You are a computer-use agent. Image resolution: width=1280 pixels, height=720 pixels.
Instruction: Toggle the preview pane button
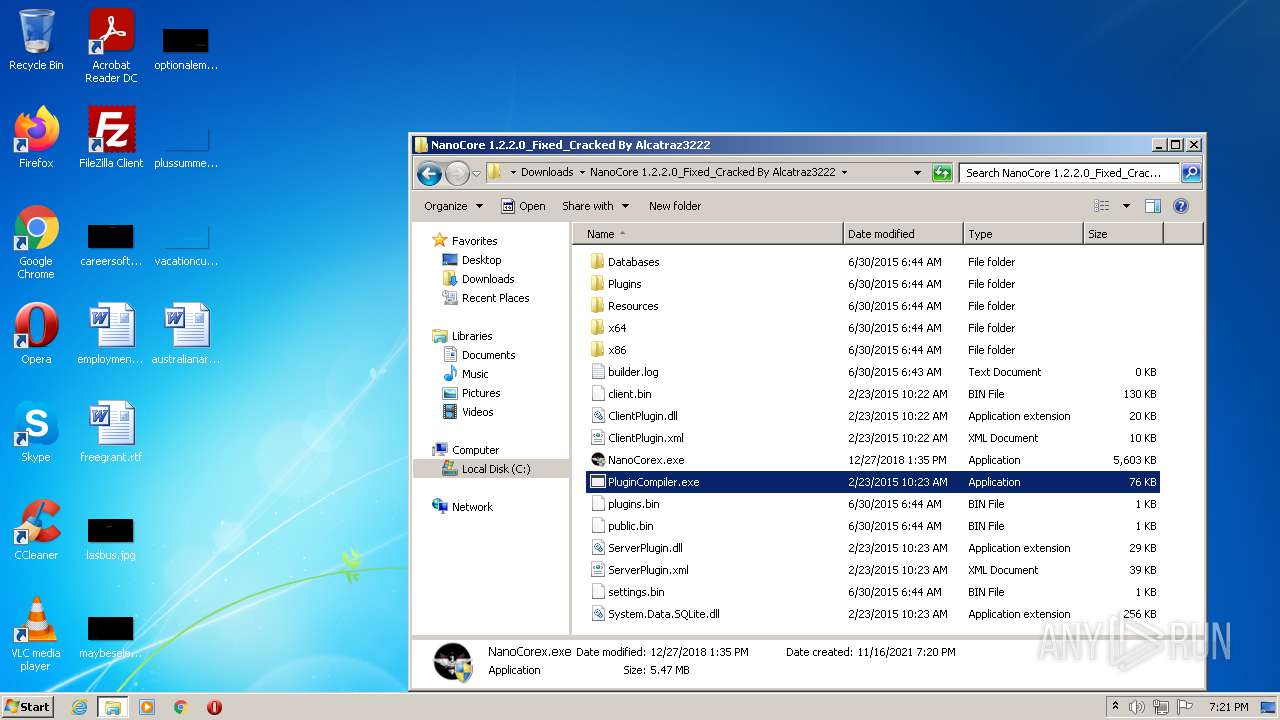click(1152, 206)
